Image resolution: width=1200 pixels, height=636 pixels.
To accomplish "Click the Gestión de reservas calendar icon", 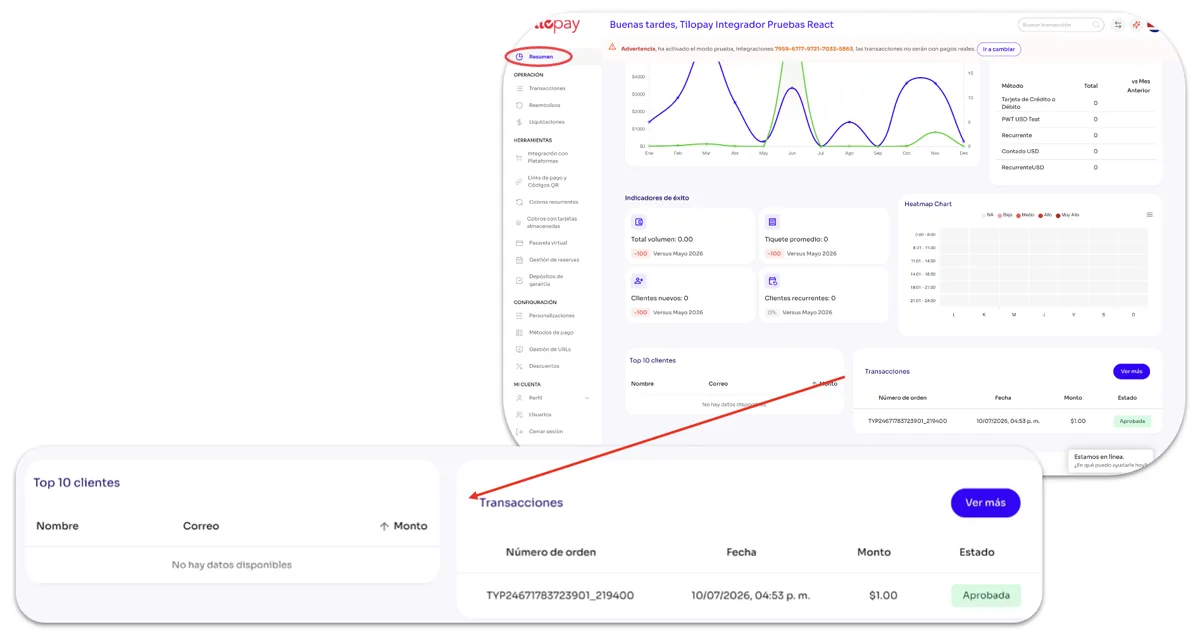I will click(x=519, y=260).
